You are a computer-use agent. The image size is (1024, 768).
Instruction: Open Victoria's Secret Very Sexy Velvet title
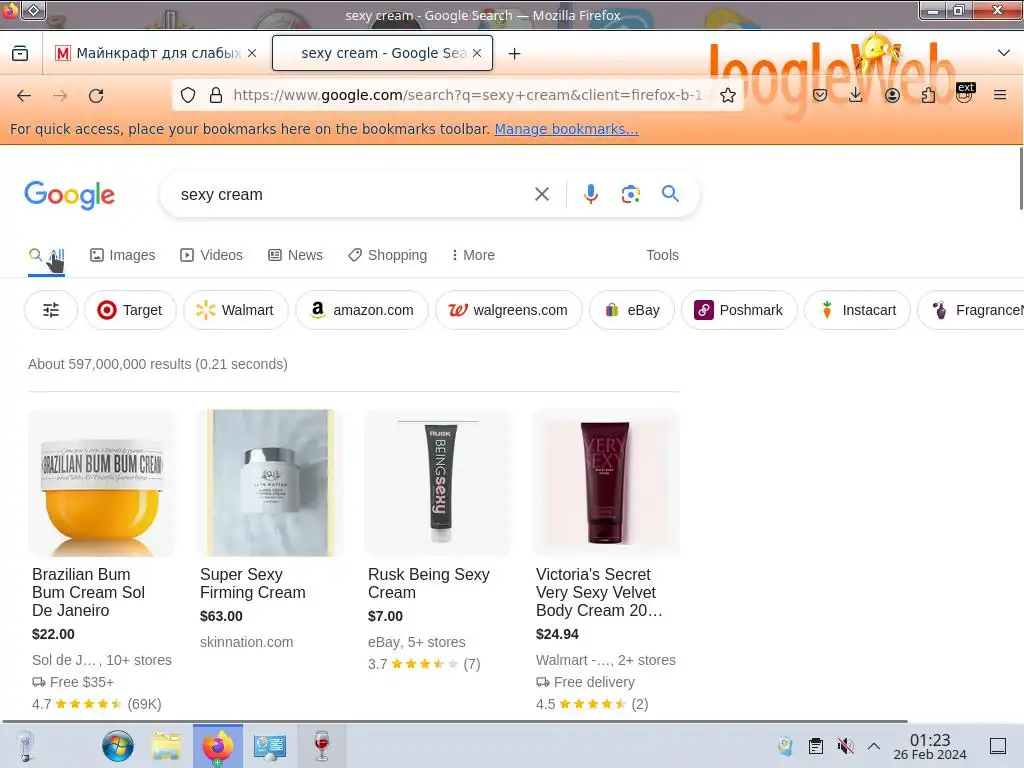599,592
